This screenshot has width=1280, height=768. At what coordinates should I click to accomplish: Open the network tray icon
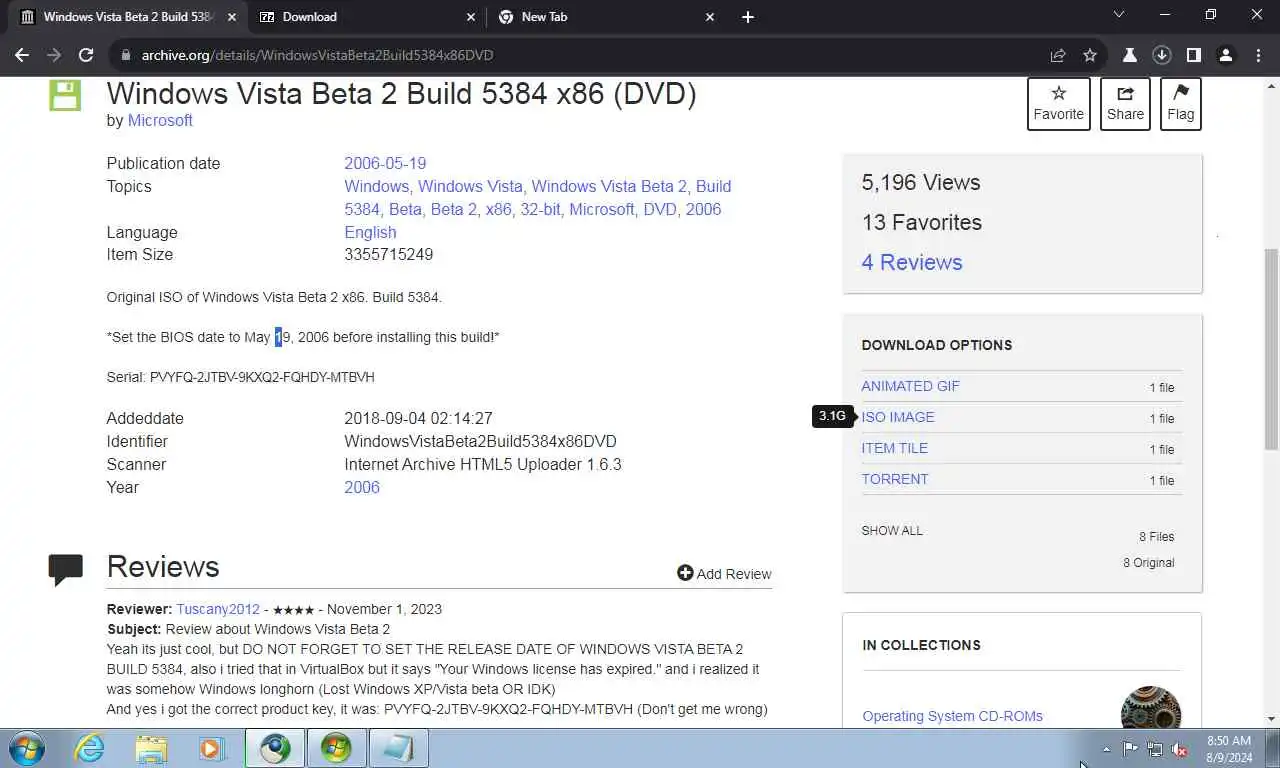pos(1155,749)
